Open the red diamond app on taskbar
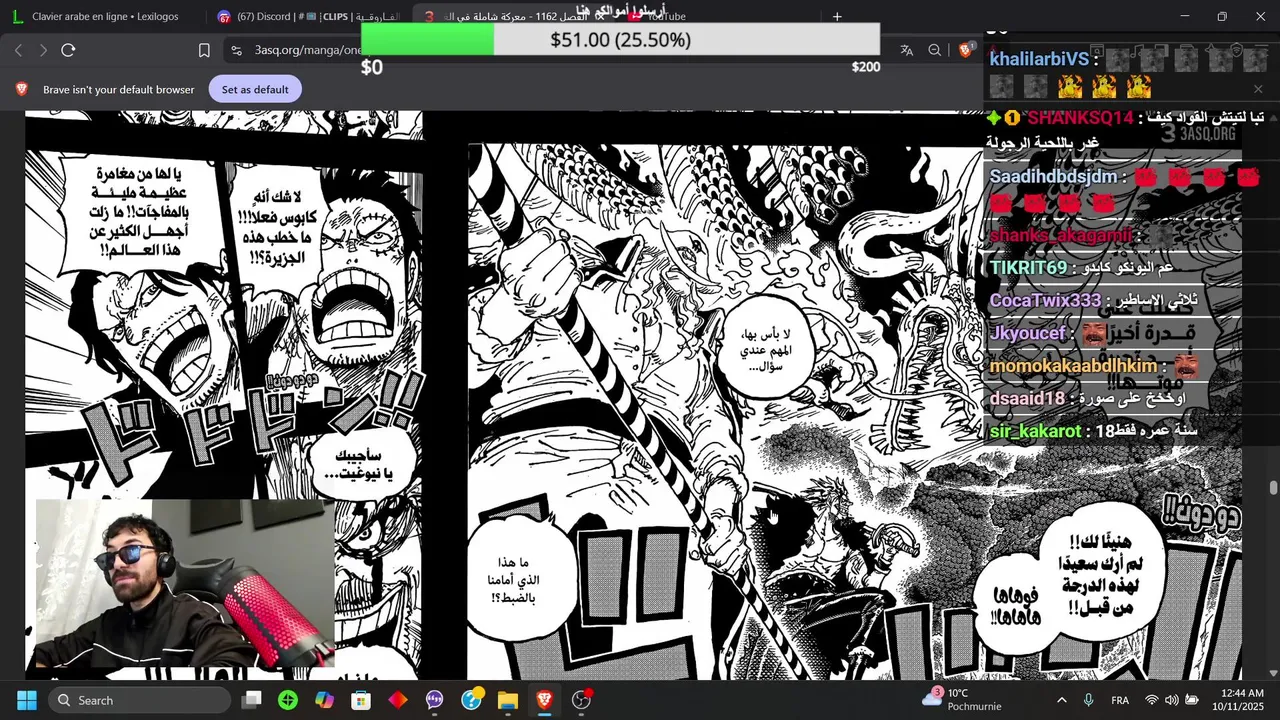1280x720 pixels. (398, 700)
